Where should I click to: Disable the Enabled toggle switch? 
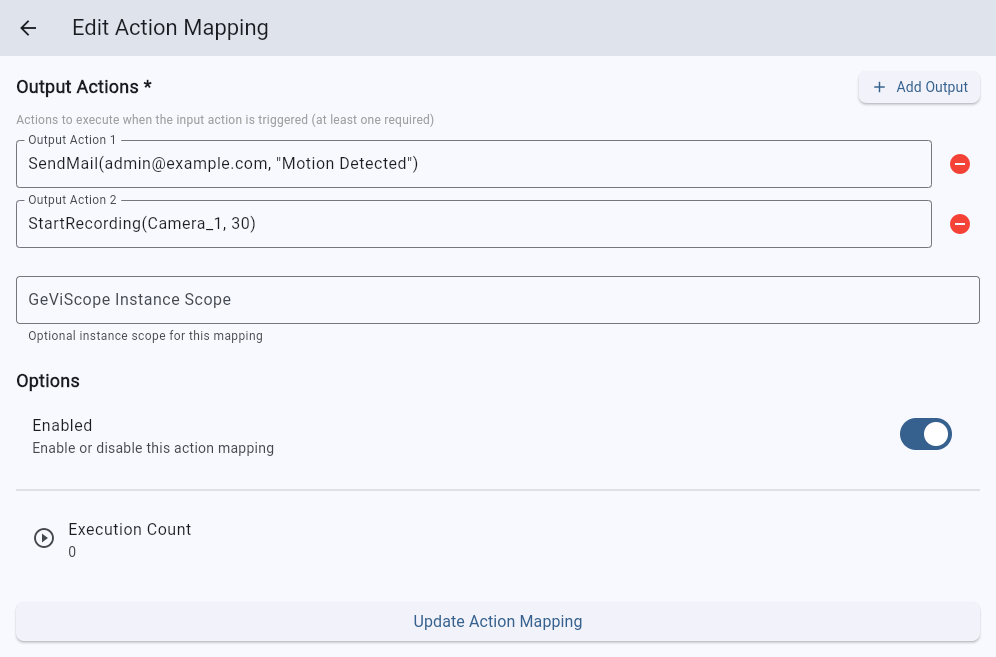(925, 434)
